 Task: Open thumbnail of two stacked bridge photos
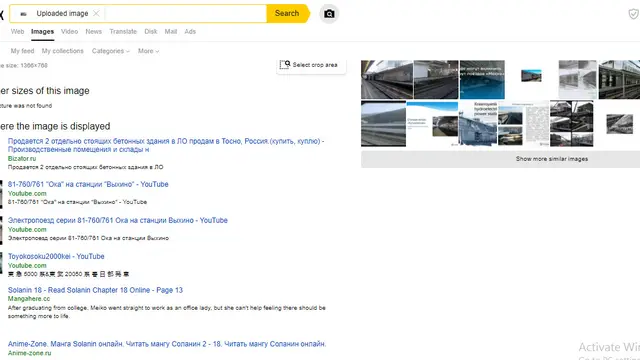pos(510,124)
